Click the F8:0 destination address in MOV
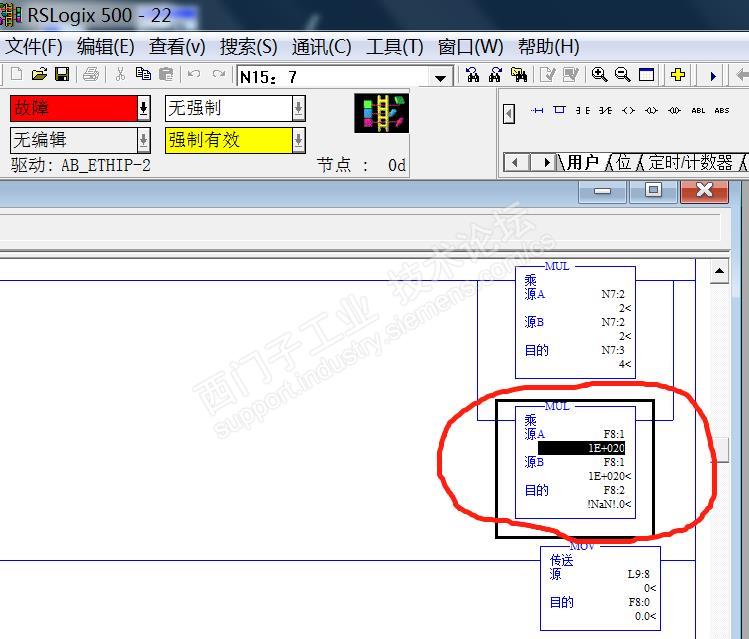The height and width of the screenshot is (639, 749). 639,602
